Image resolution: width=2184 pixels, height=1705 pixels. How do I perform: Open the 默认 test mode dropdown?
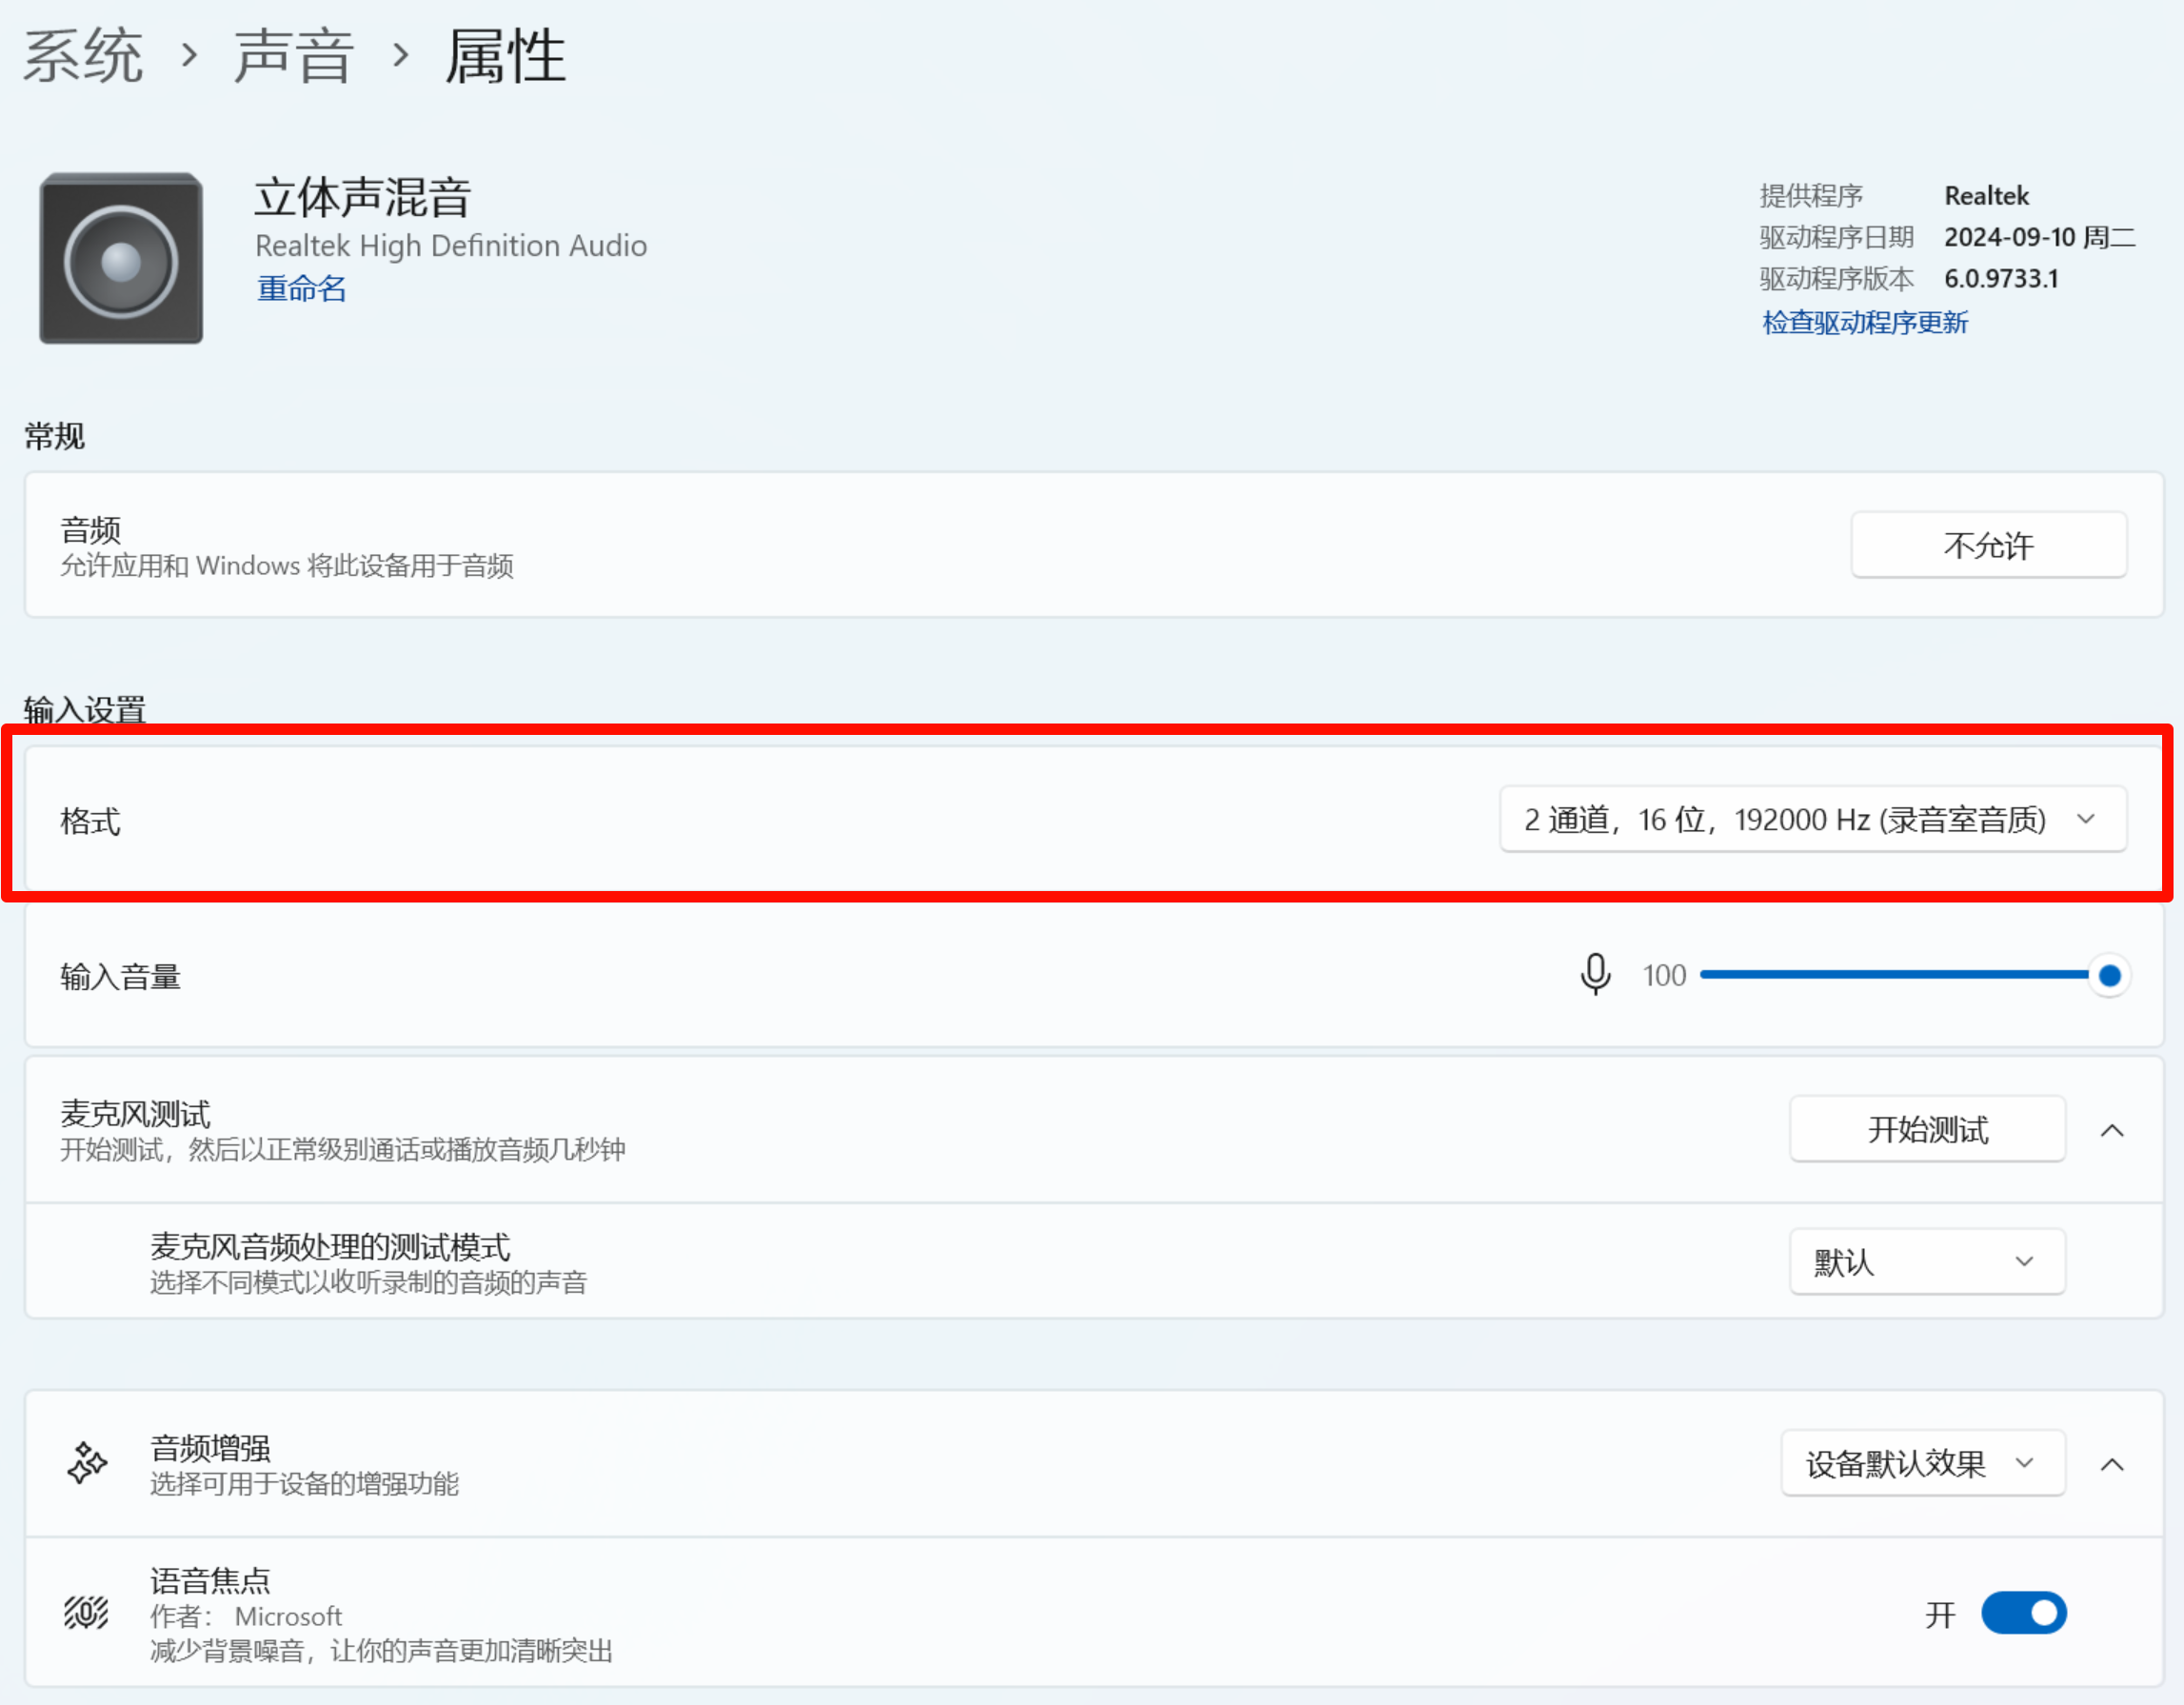pos(1926,1261)
